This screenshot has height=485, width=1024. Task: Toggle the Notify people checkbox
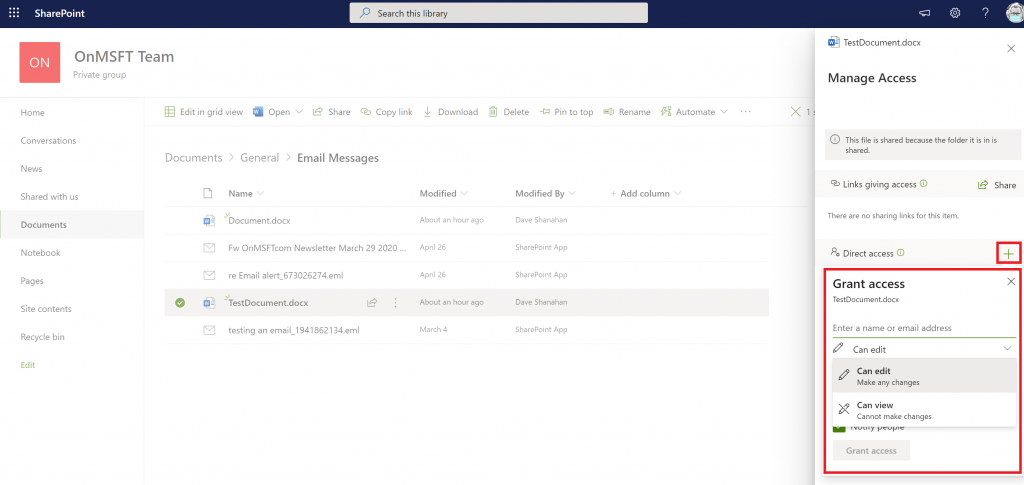point(839,428)
